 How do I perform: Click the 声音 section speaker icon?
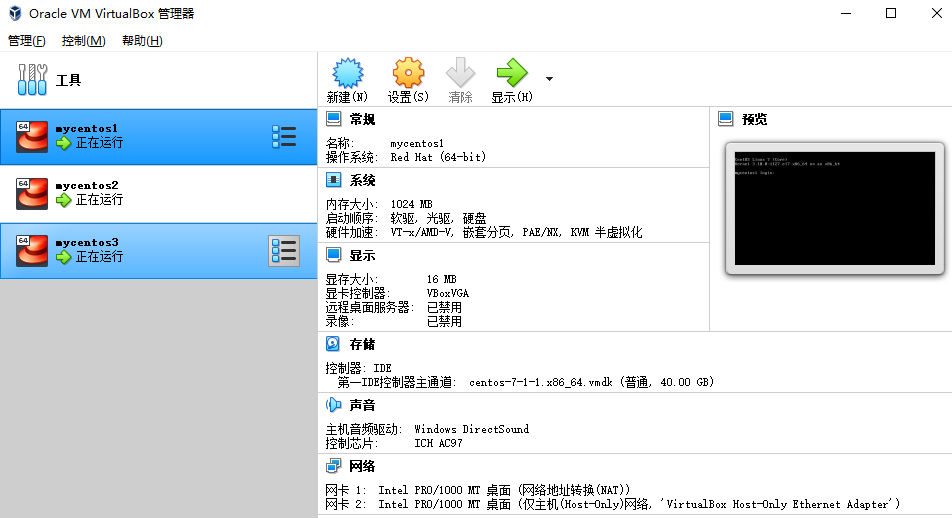(333, 404)
